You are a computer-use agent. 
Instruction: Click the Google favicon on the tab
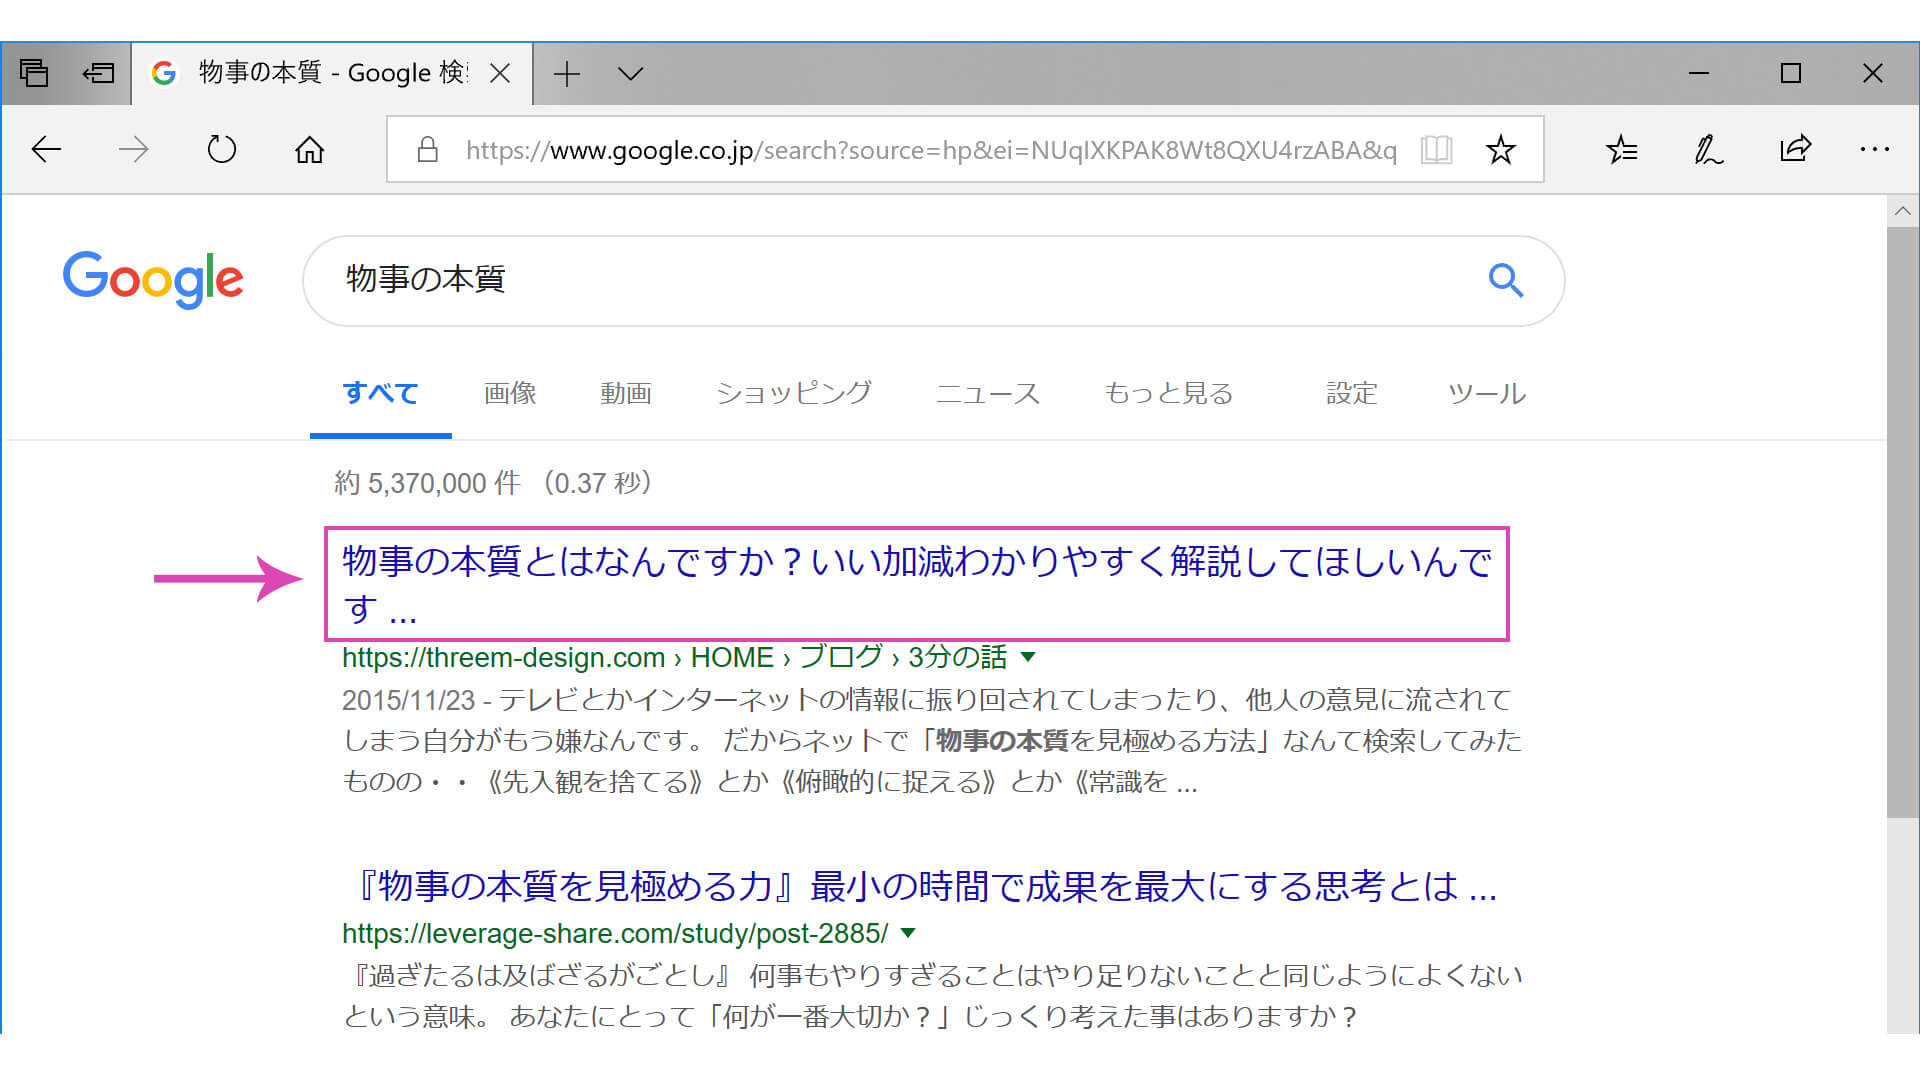(x=164, y=73)
